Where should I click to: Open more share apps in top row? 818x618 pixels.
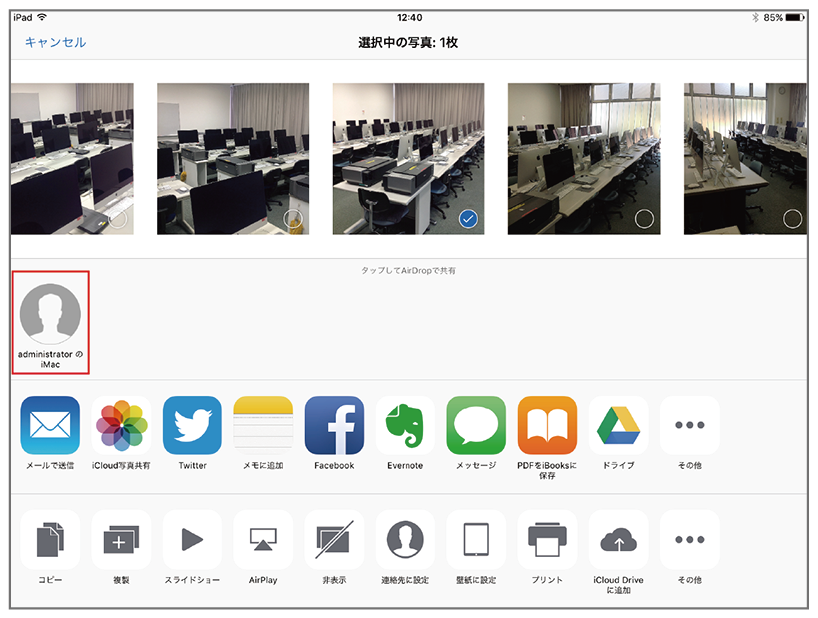pos(689,426)
